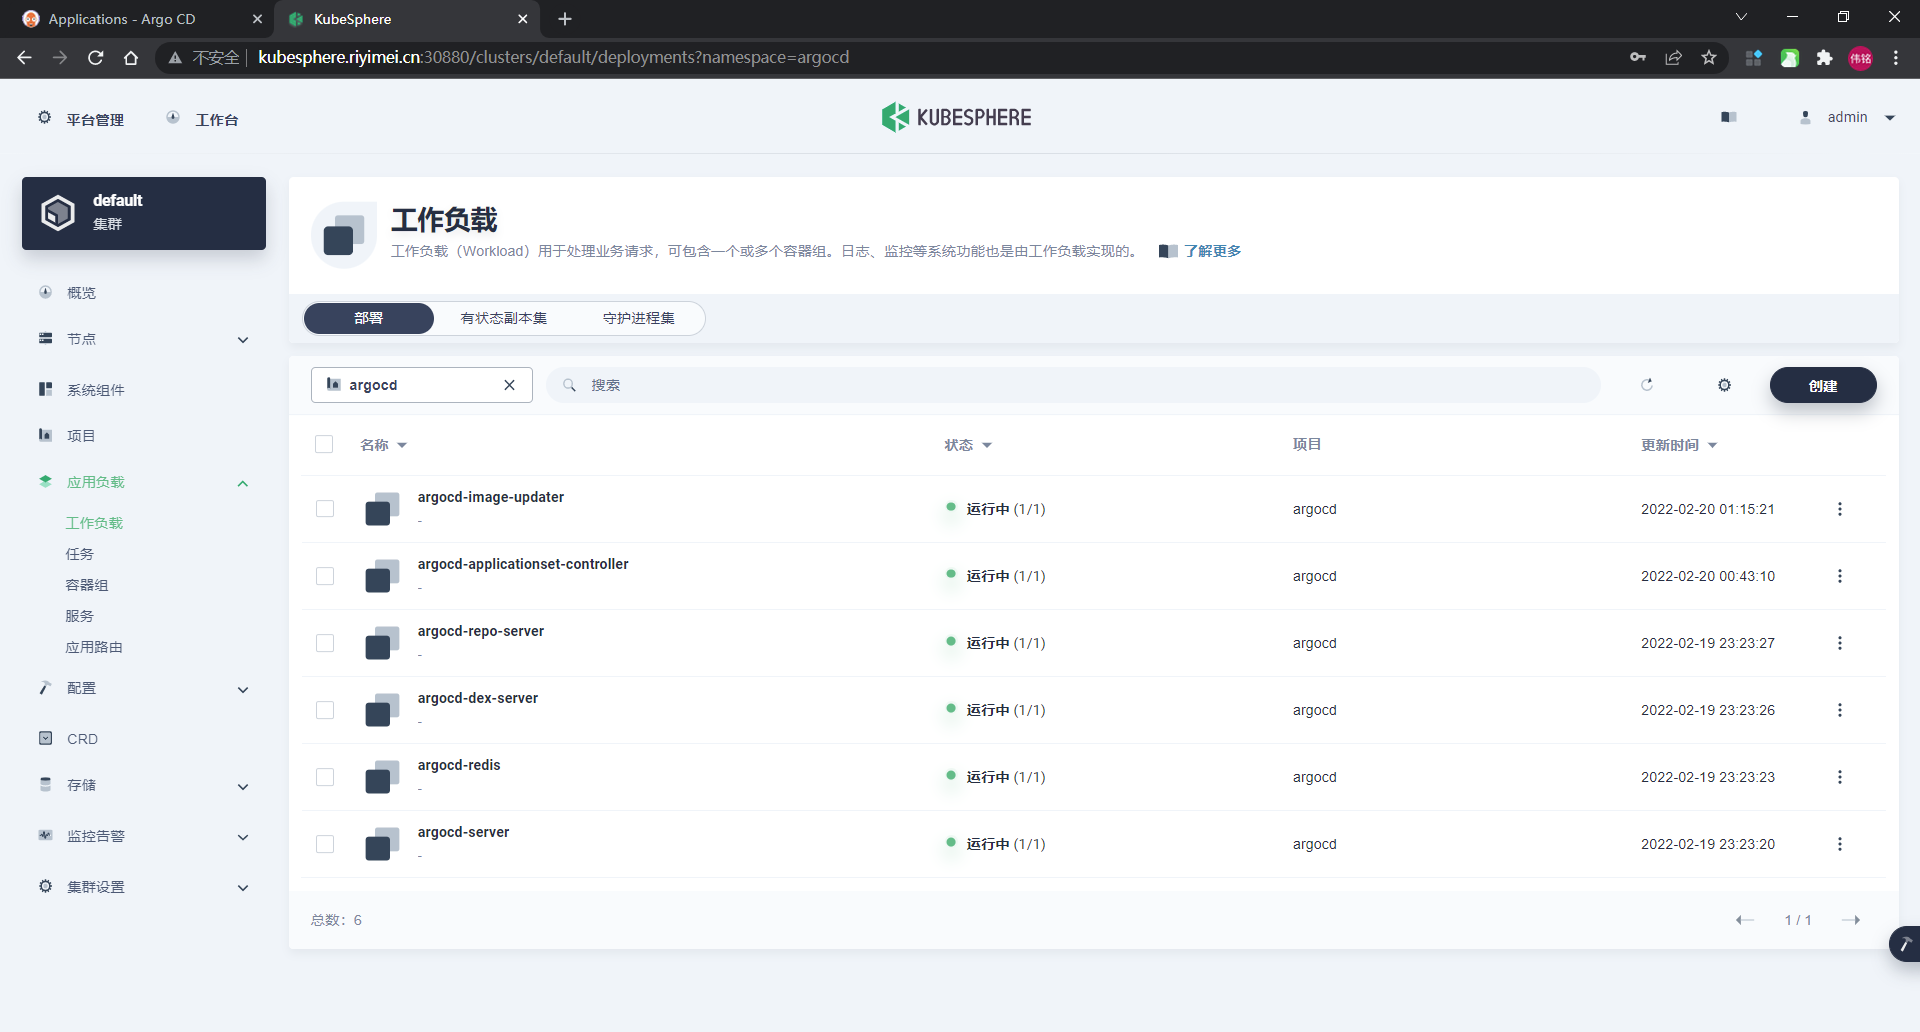This screenshot has height=1032, width=1920.
Task: Open table column settings gear
Action: pyautogui.click(x=1724, y=385)
